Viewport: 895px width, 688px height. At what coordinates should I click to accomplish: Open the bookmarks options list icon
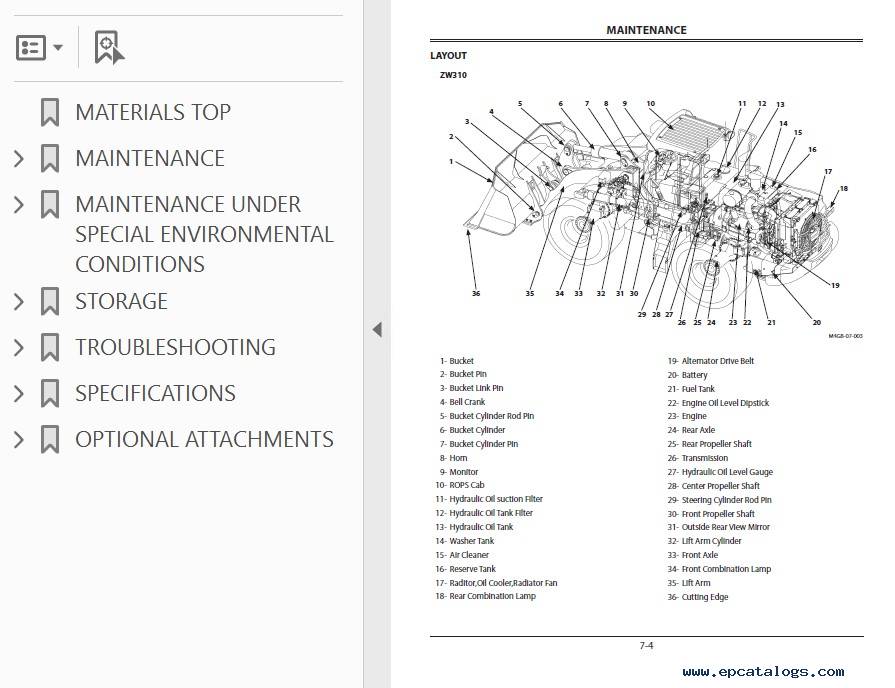point(30,47)
